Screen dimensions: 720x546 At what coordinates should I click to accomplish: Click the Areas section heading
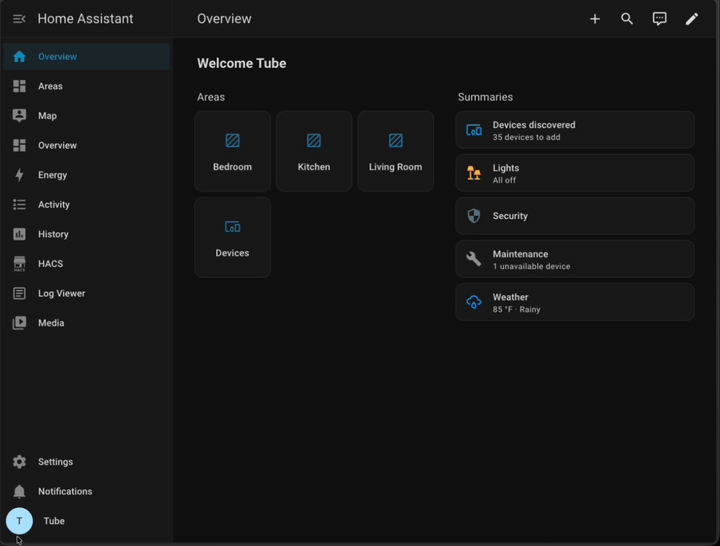click(x=211, y=97)
